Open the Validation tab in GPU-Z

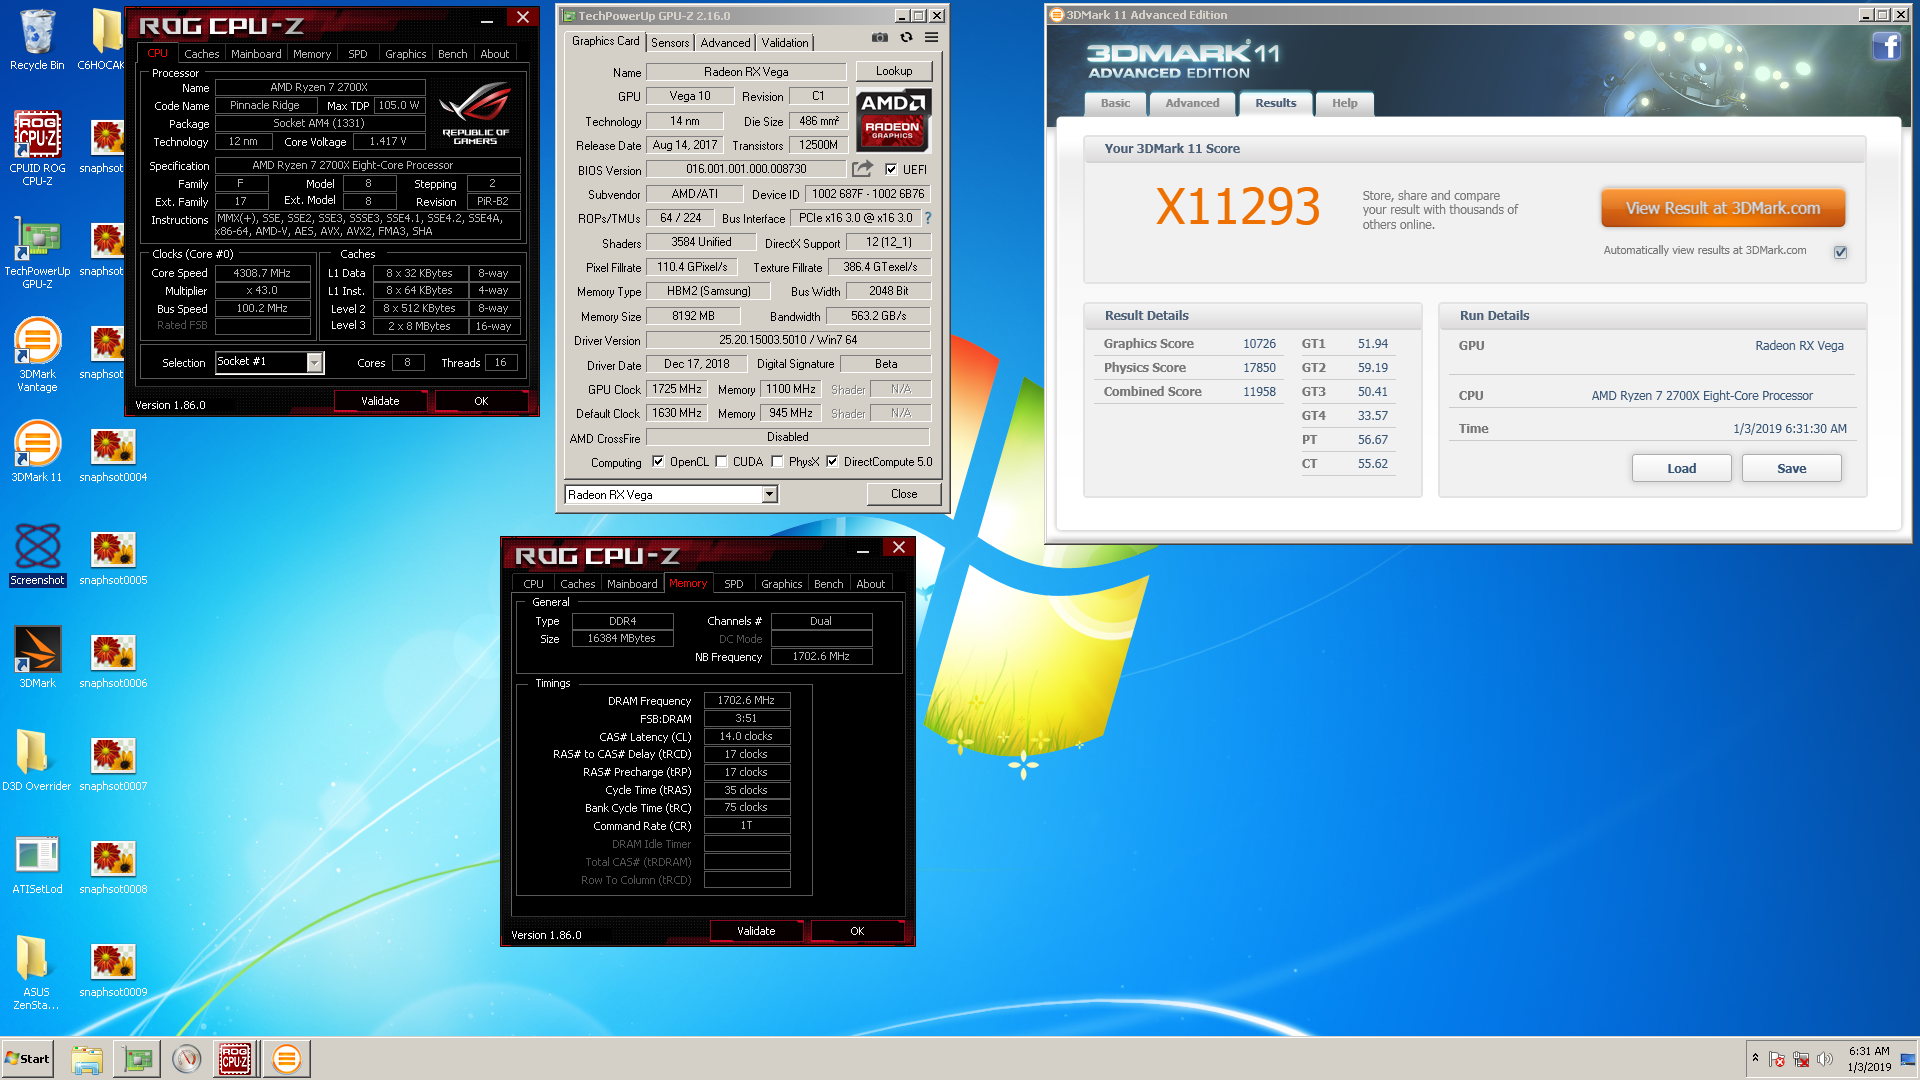785,43
